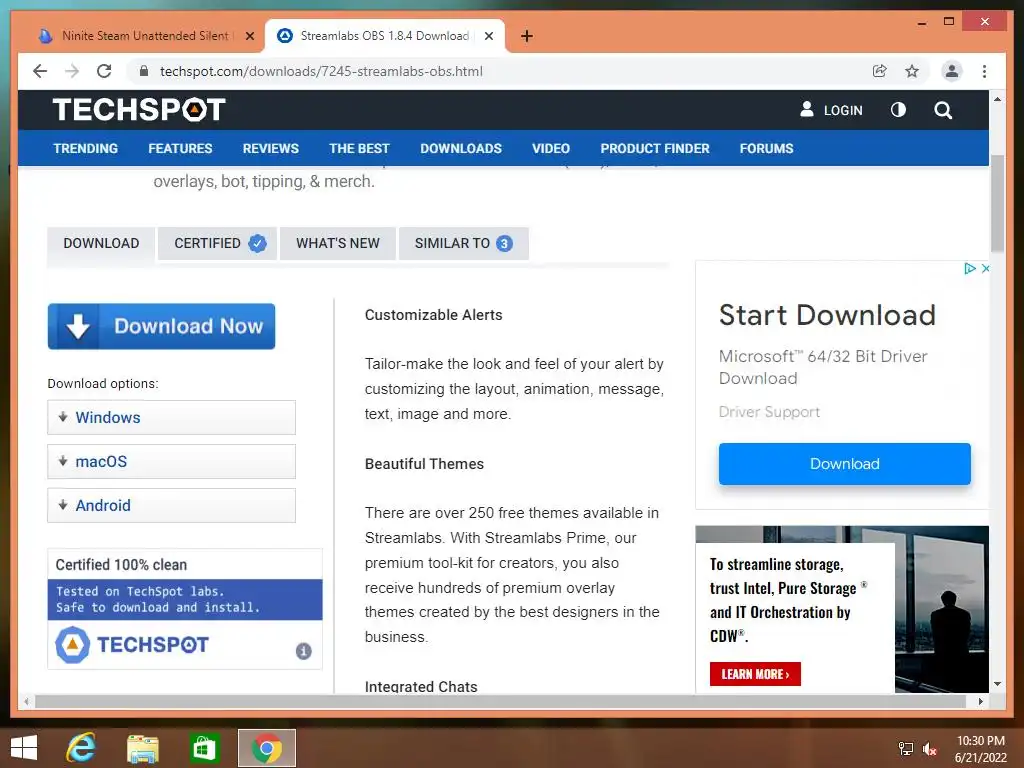
Task: Open File Explorer from the taskbar
Action: click(142, 748)
